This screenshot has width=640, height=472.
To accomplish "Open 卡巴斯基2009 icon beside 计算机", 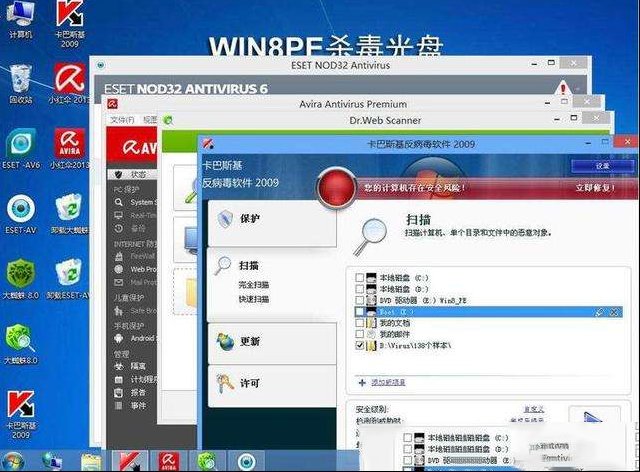I will [x=69, y=22].
